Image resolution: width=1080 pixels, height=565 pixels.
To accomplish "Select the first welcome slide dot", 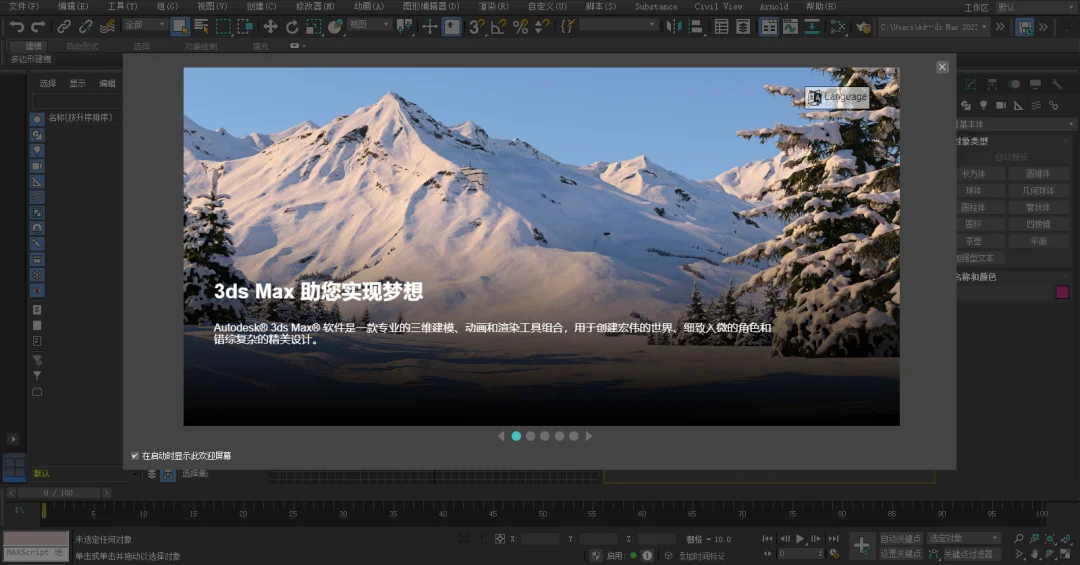I will click(516, 436).
